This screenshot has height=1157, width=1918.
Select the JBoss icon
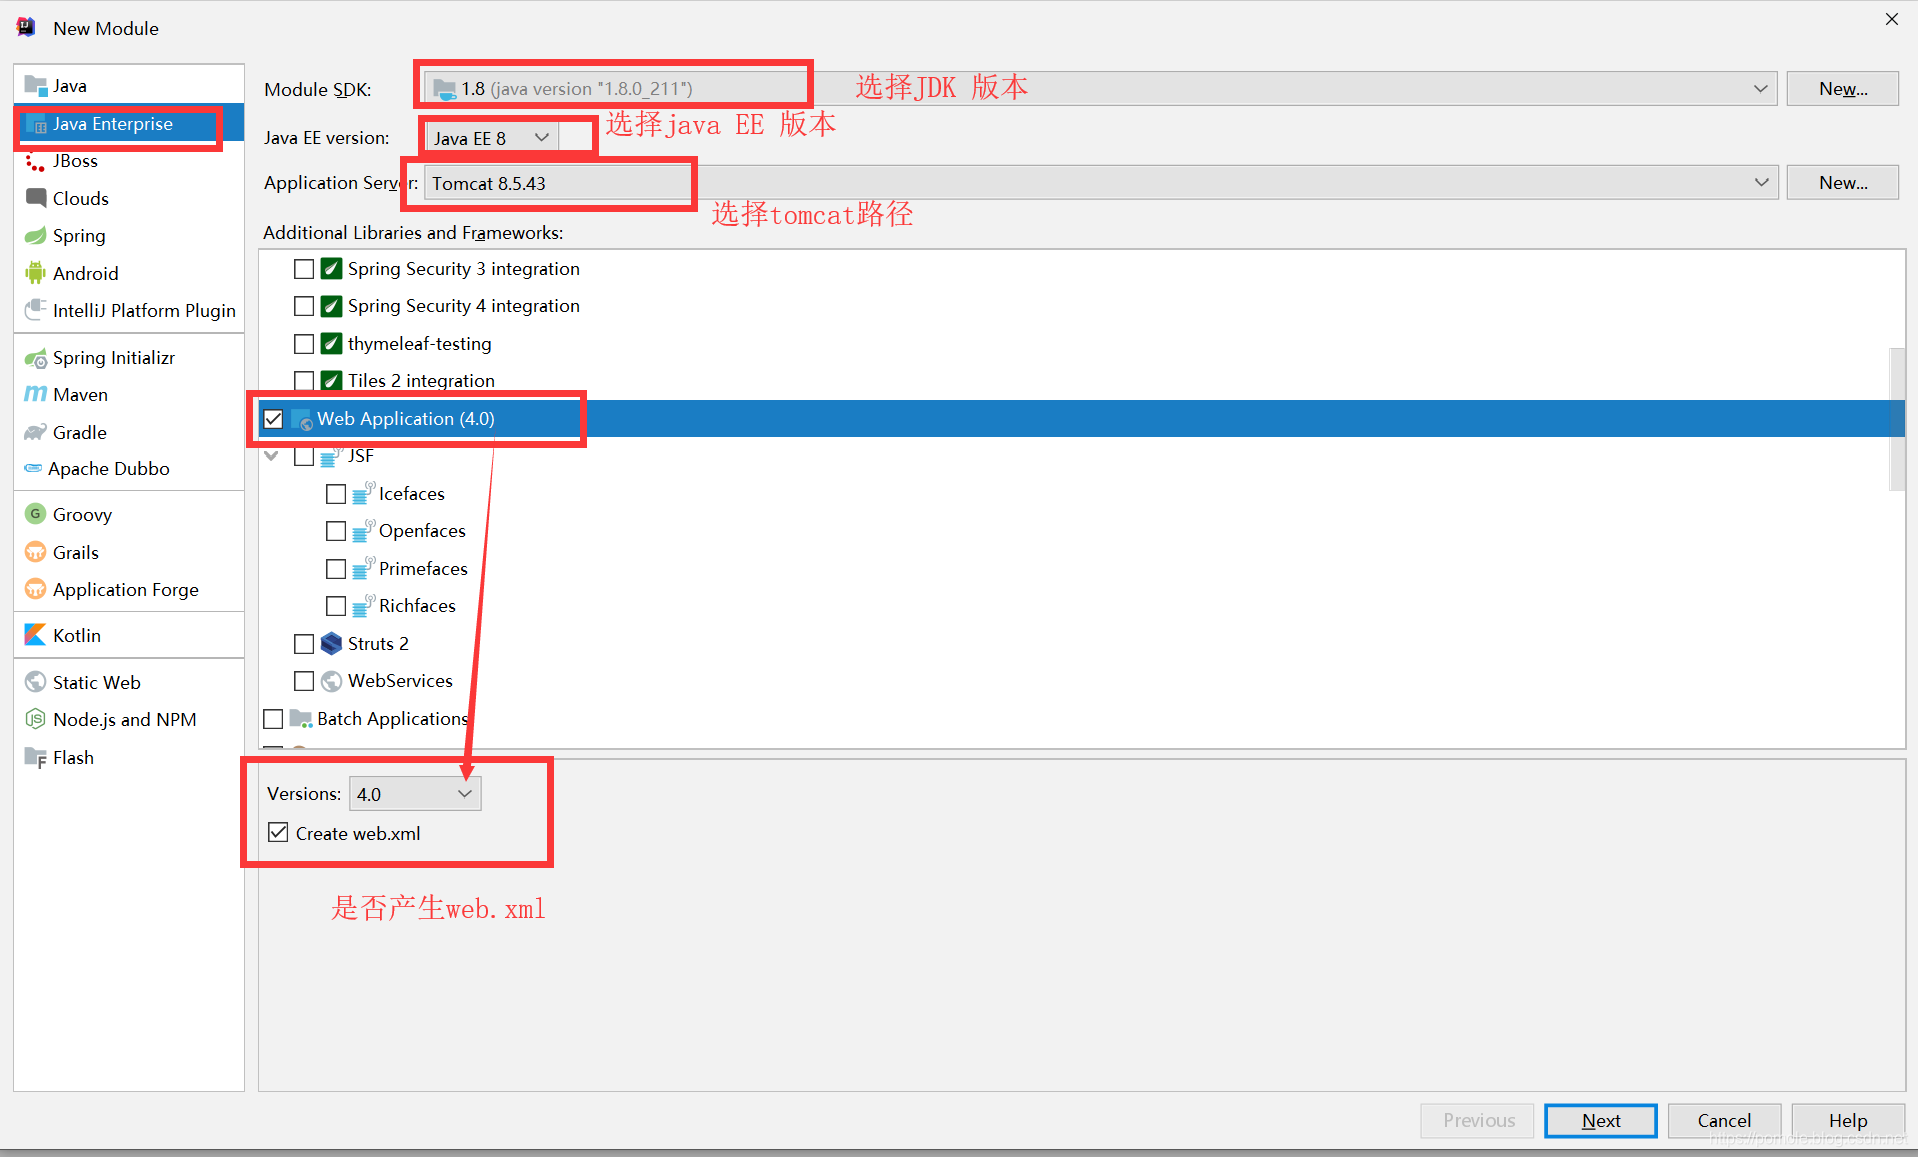[35, 161]
